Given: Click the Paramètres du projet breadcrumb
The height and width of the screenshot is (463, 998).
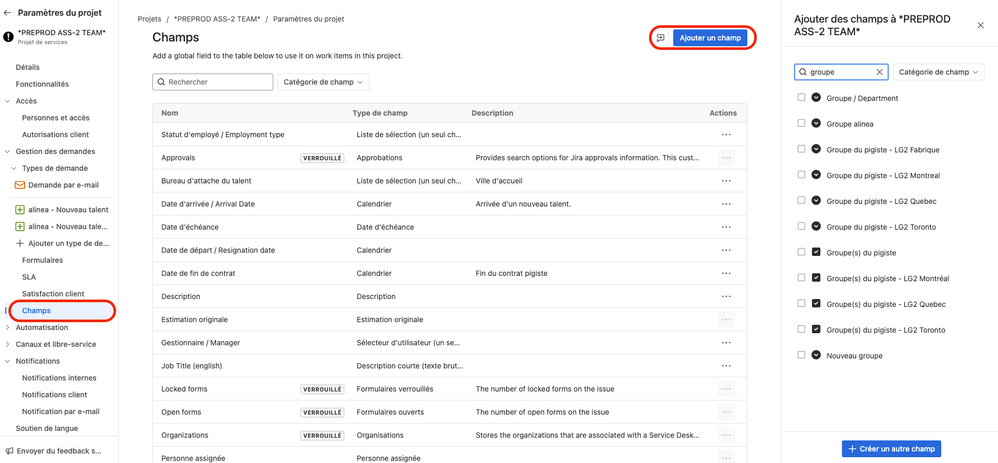Looking at the screenshot, I should pos(309,19).
